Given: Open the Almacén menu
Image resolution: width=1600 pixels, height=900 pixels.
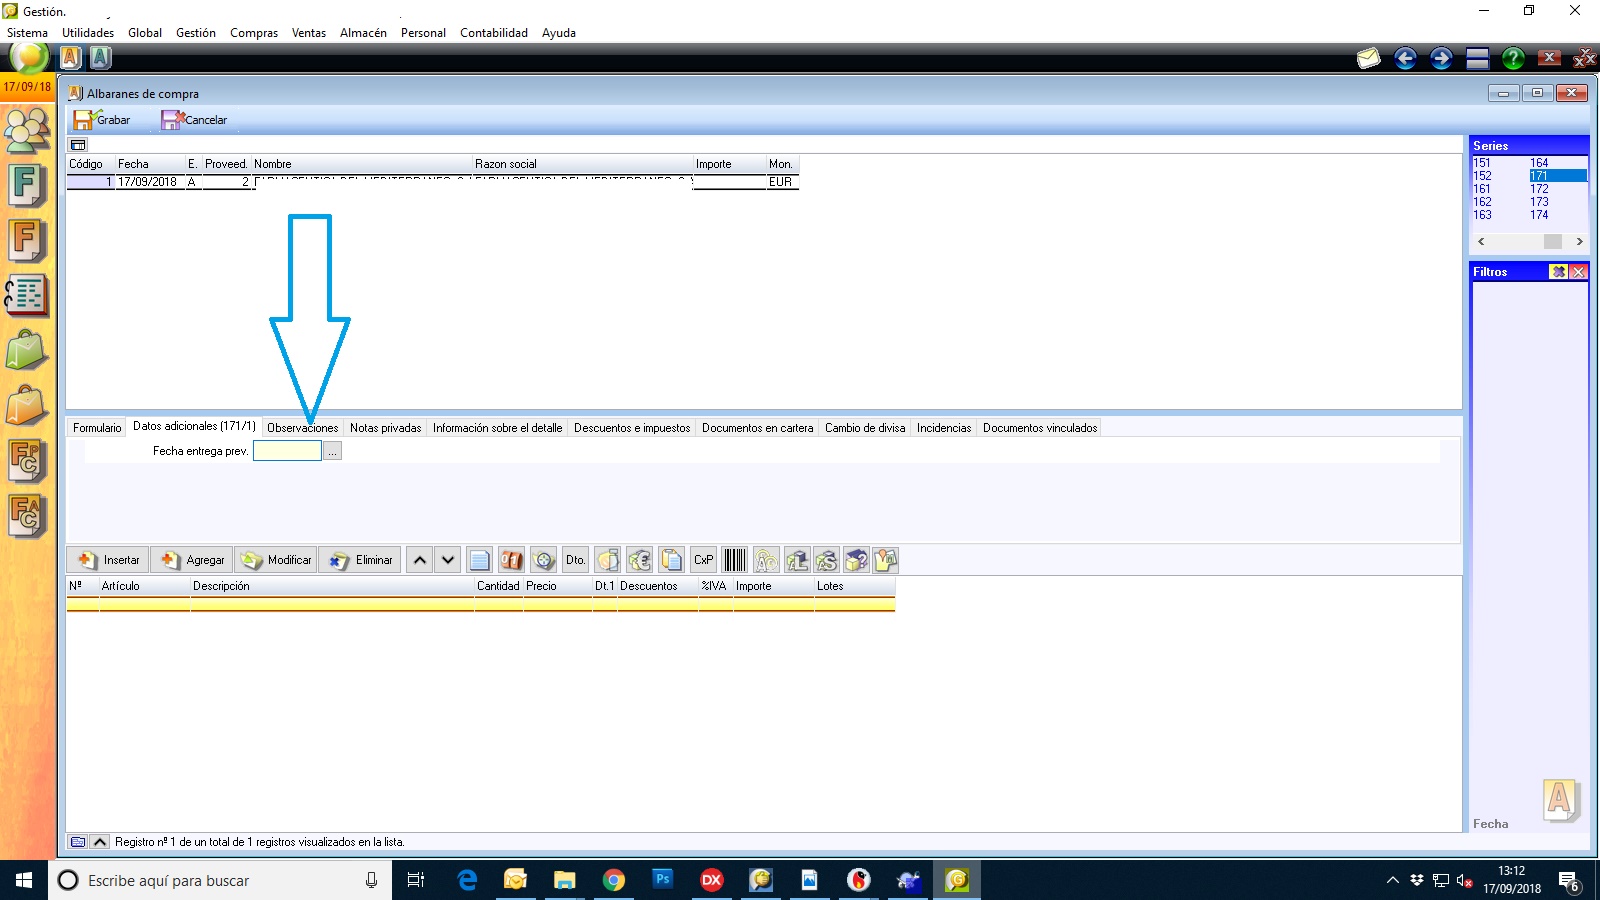Looking at the screenshot, I should pos(363,33).
